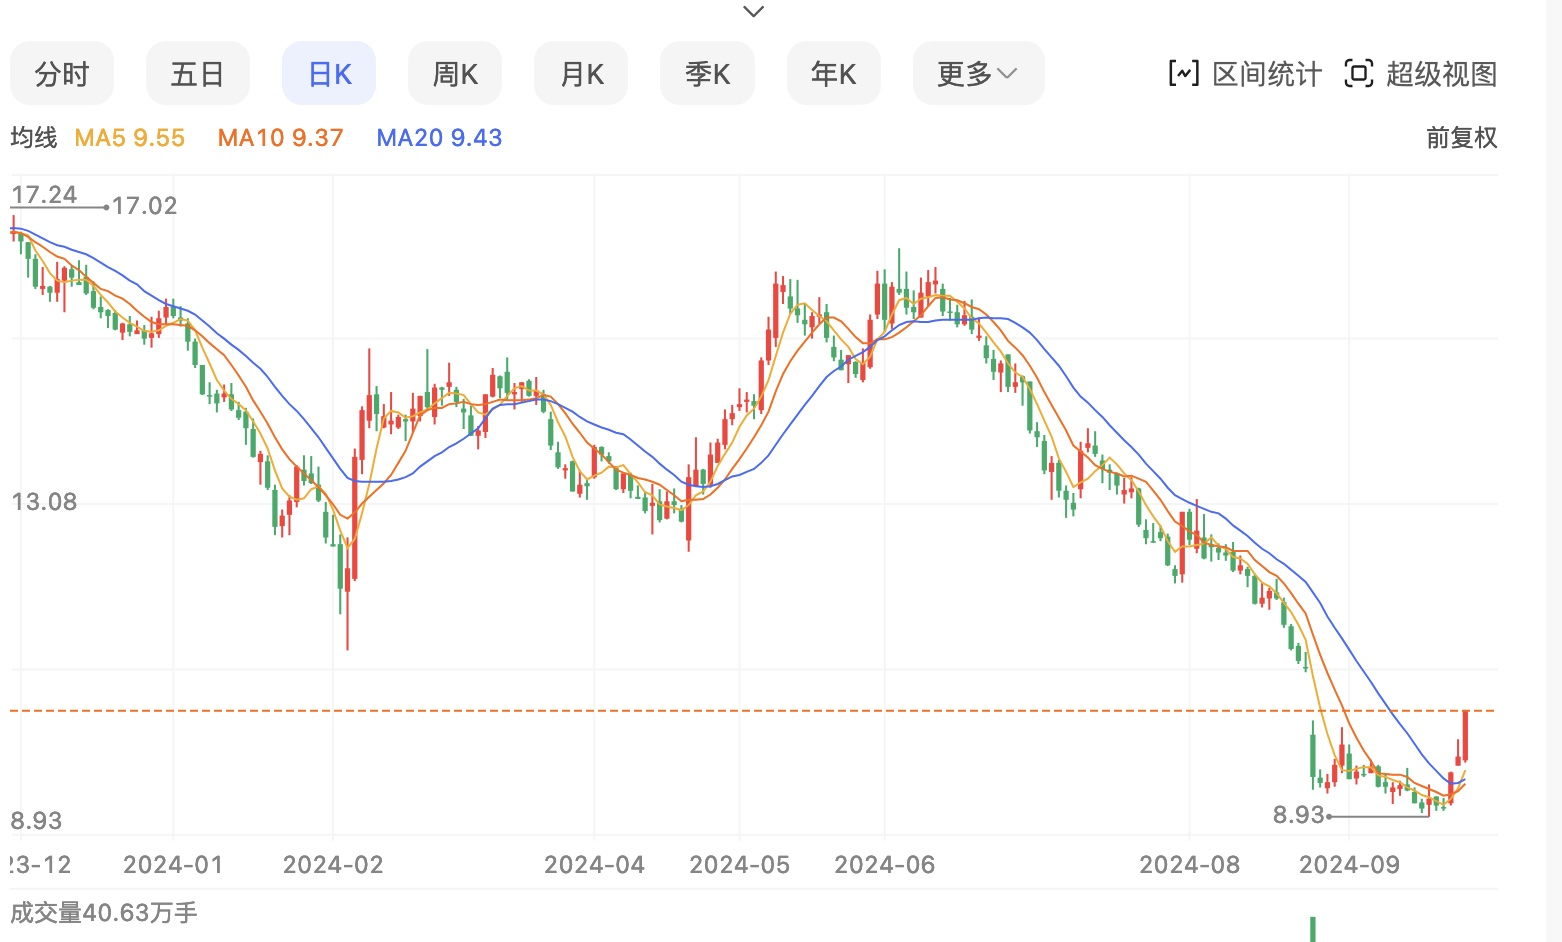Expand the 更多 dropdown menu
The width and height of the screenshot is (1562, 942).
[978, 73]
